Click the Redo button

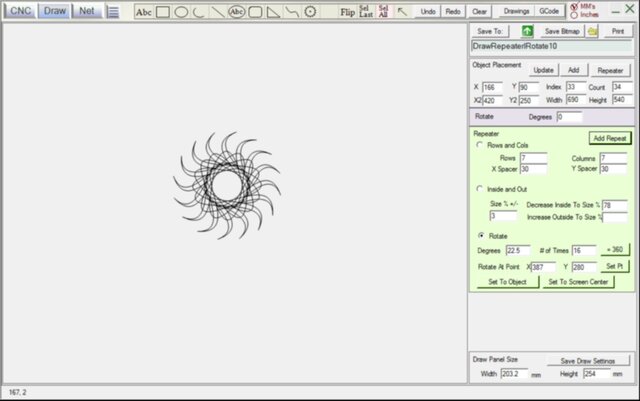tap(453, 11)
